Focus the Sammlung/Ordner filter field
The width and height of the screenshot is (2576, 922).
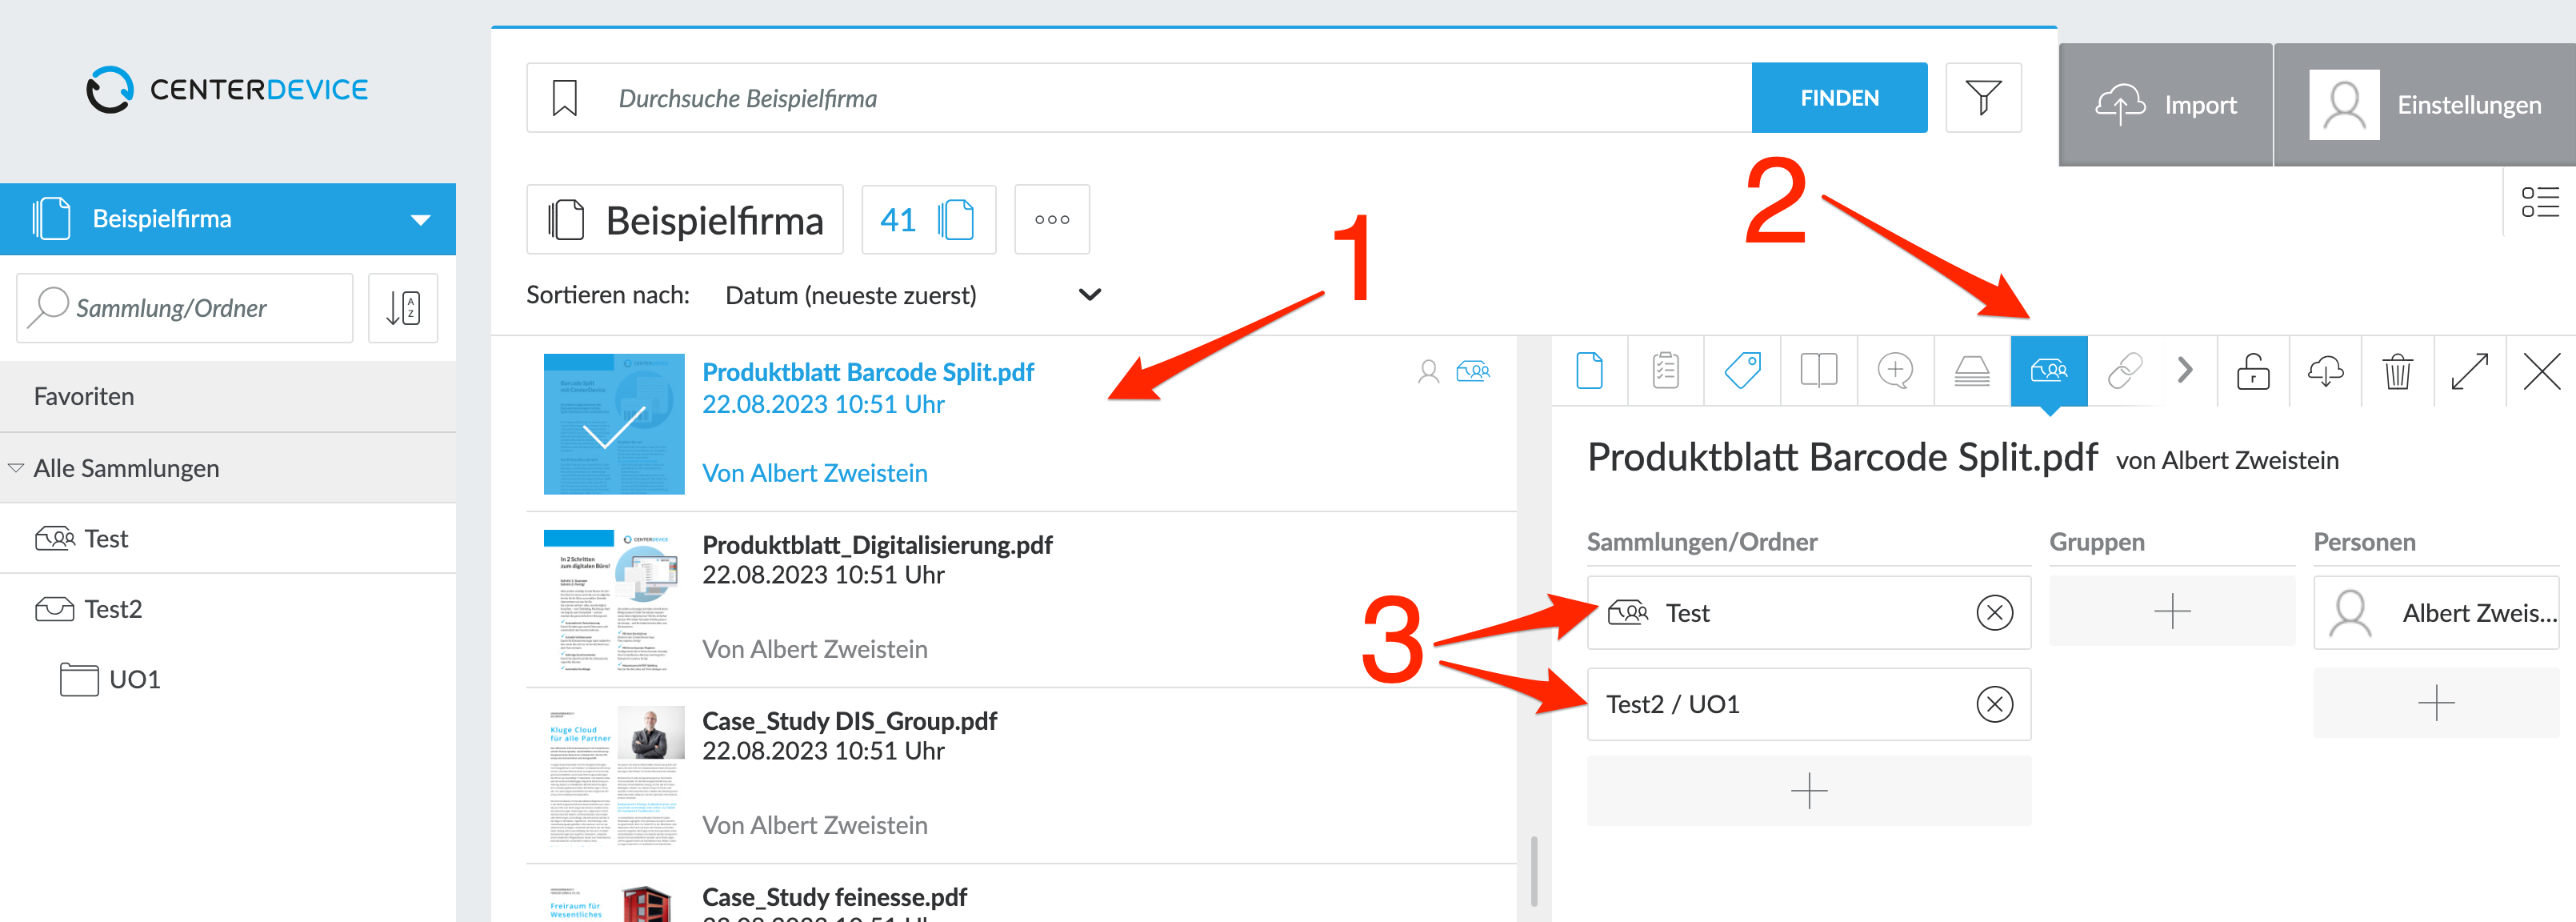tap(185, 308)
